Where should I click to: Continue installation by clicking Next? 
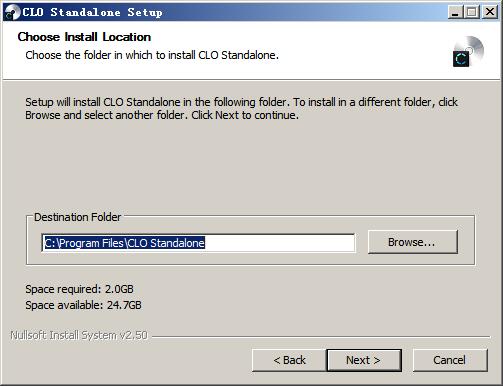[364, 360]
